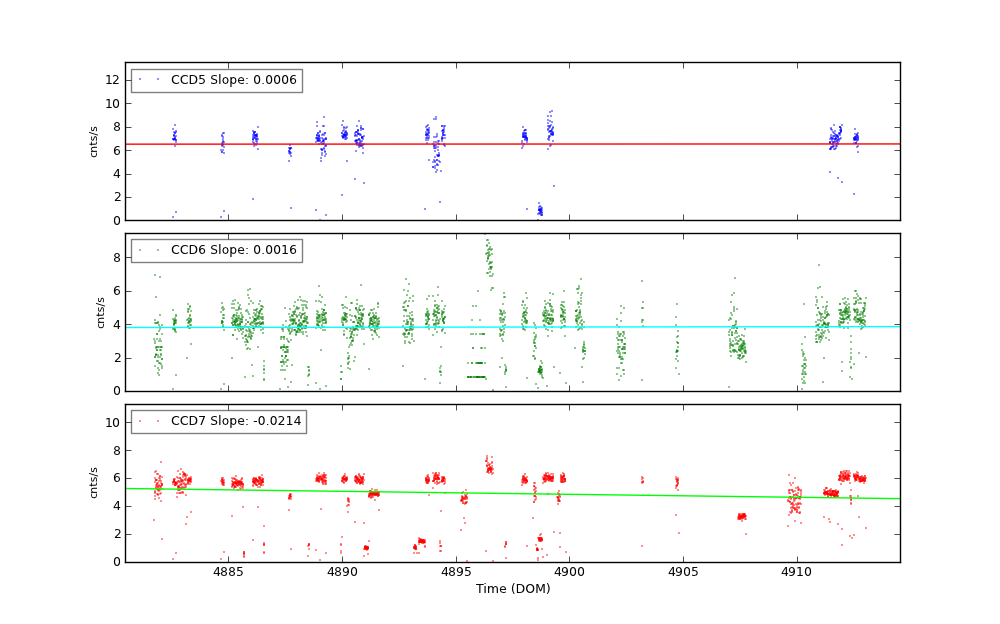Viewport: 1000px width, 624px height.
Task: Click the 12 tick label on CCD5 y-axis
Action: [x=112, y=80]
